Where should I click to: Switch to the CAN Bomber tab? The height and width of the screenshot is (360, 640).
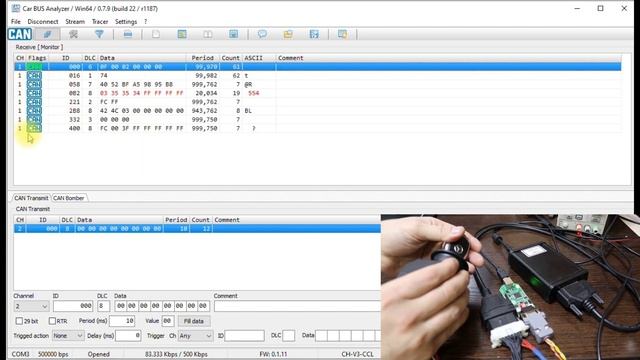(x=69, y=198)
